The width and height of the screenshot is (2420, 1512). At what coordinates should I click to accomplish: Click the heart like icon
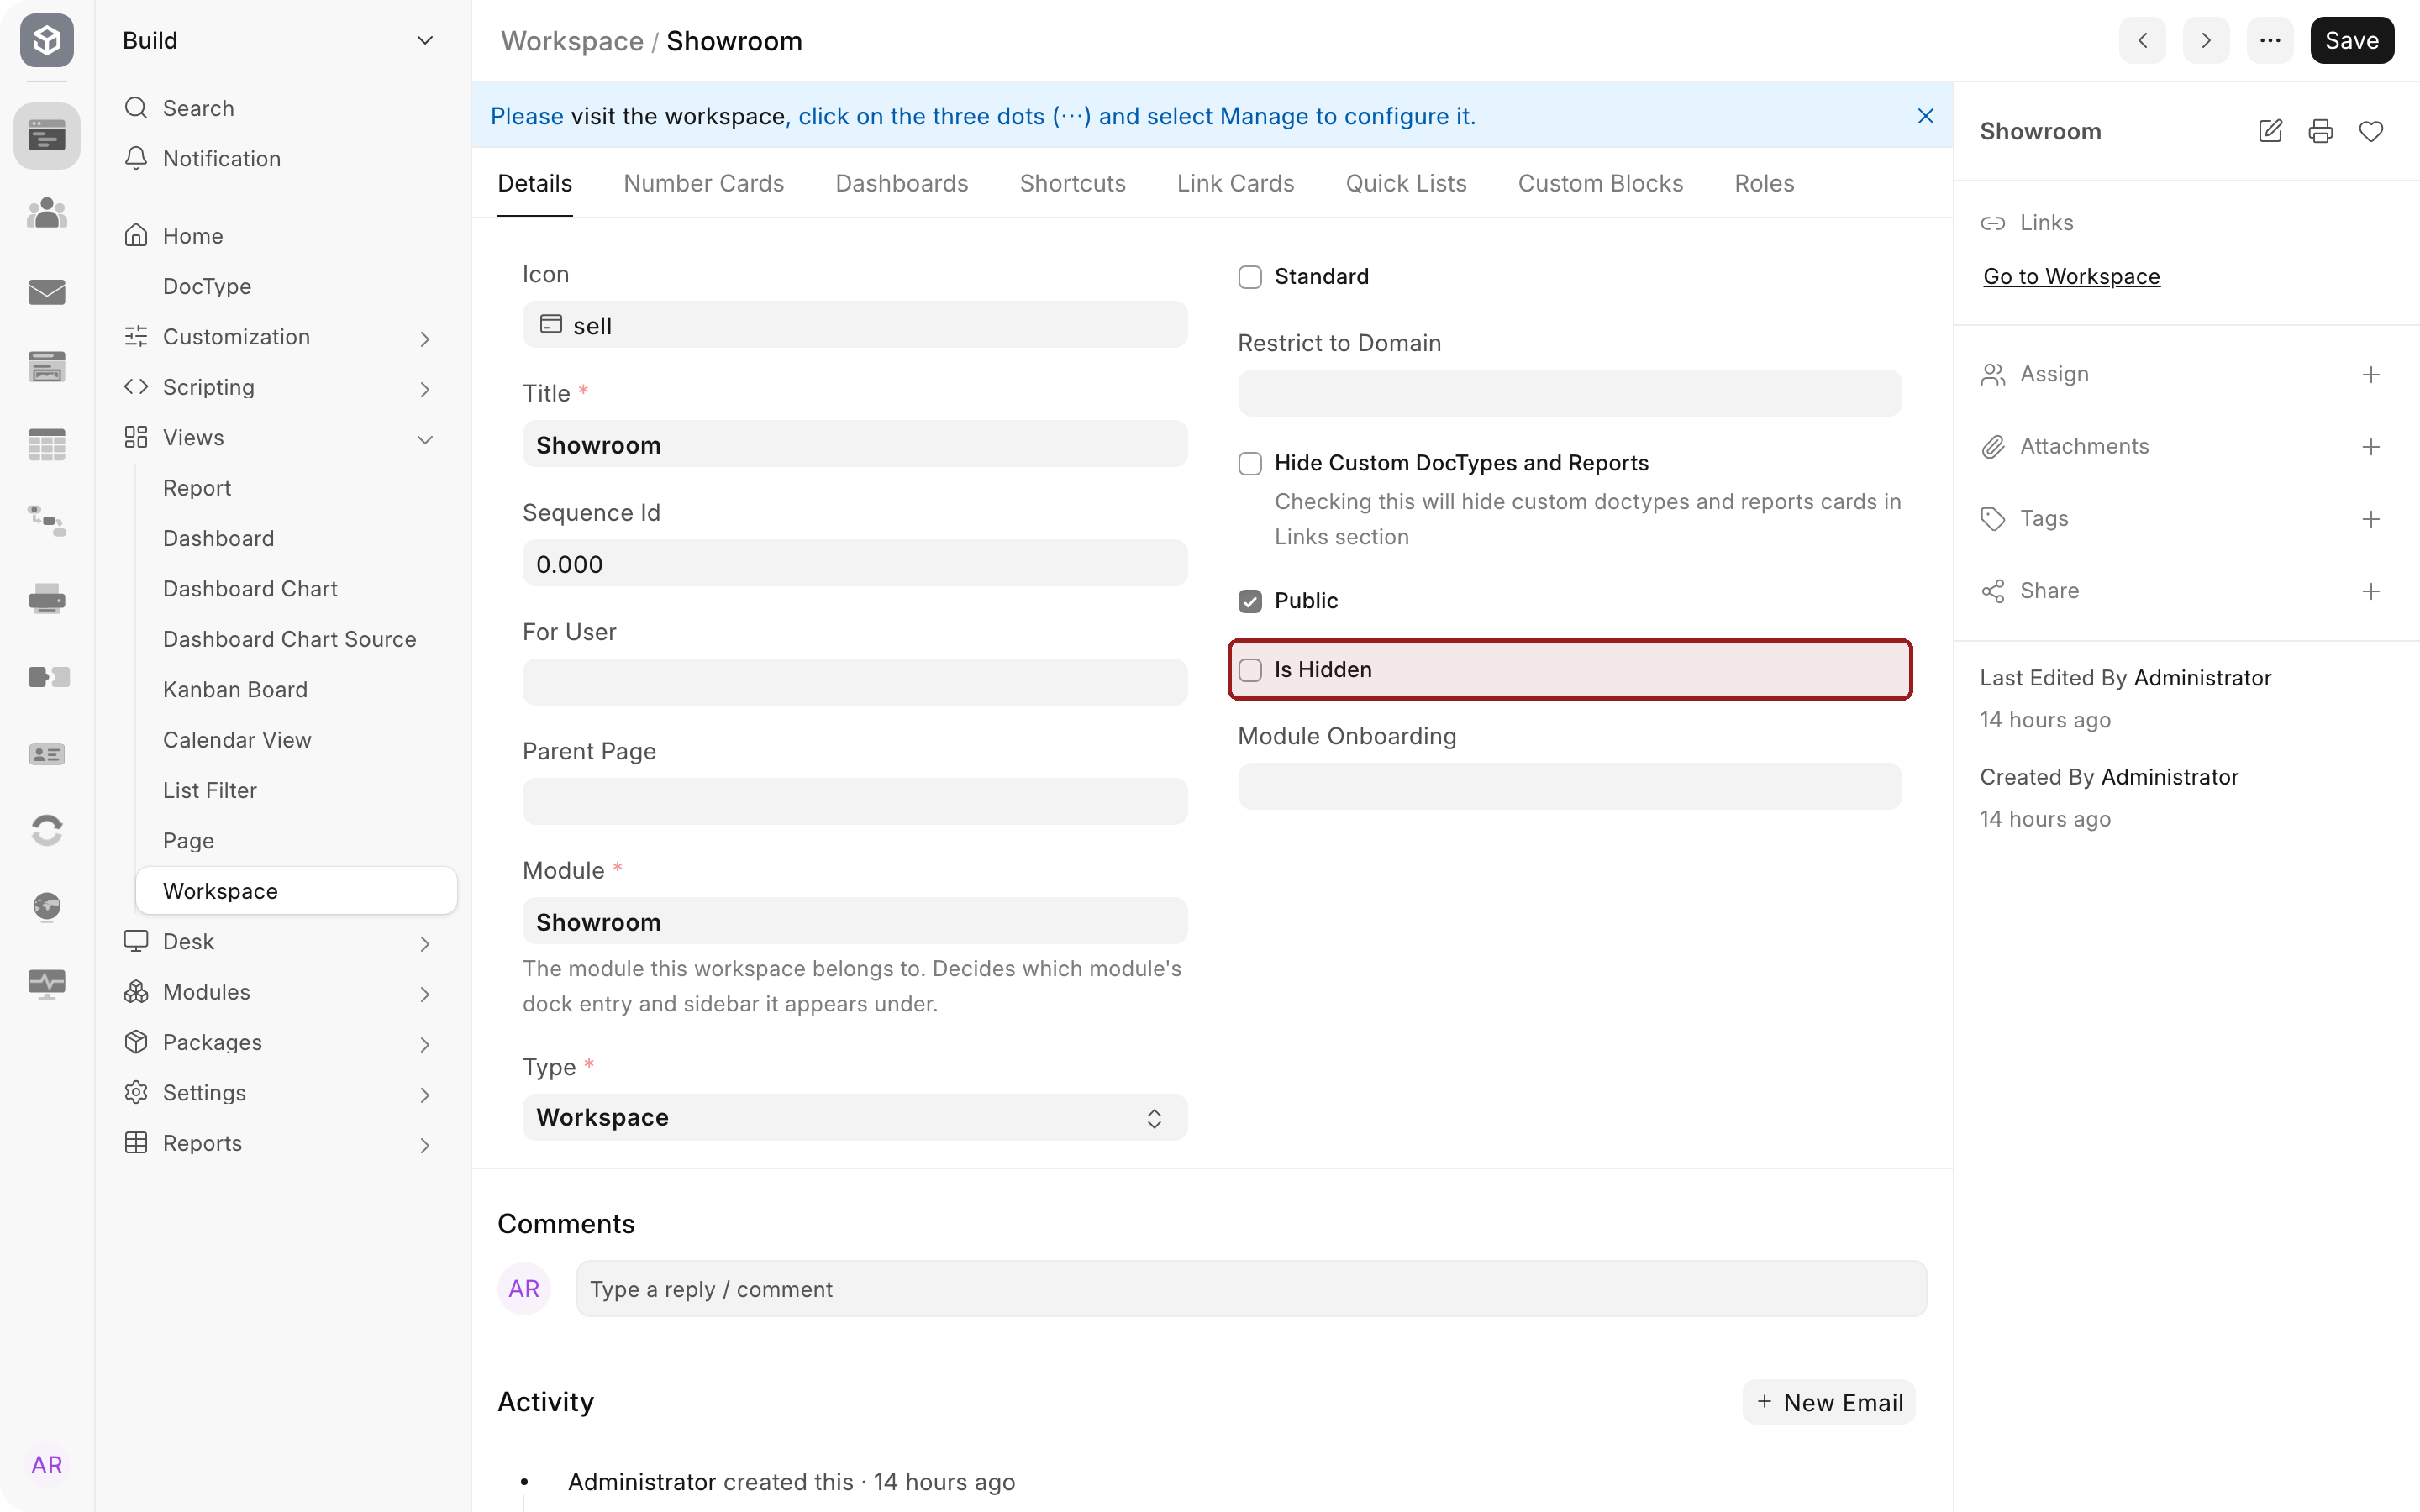tap(2371, 131)
